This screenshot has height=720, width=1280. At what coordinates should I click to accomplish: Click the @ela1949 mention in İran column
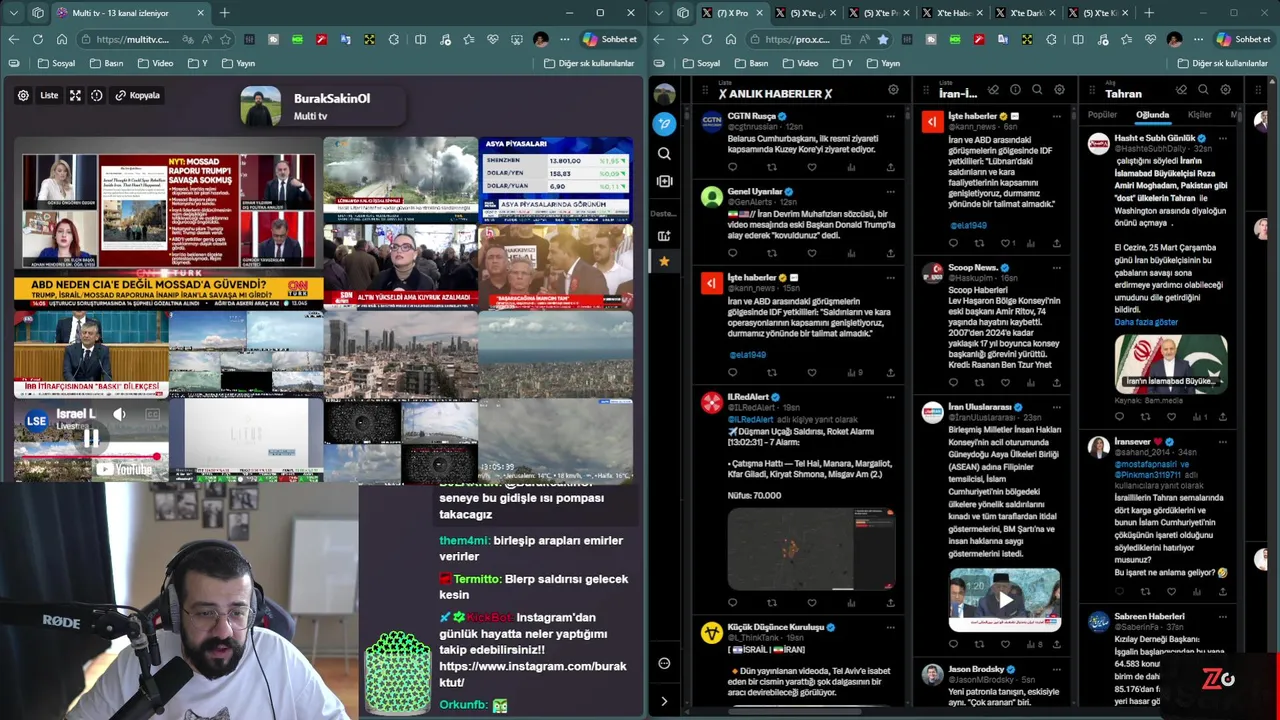968,226
